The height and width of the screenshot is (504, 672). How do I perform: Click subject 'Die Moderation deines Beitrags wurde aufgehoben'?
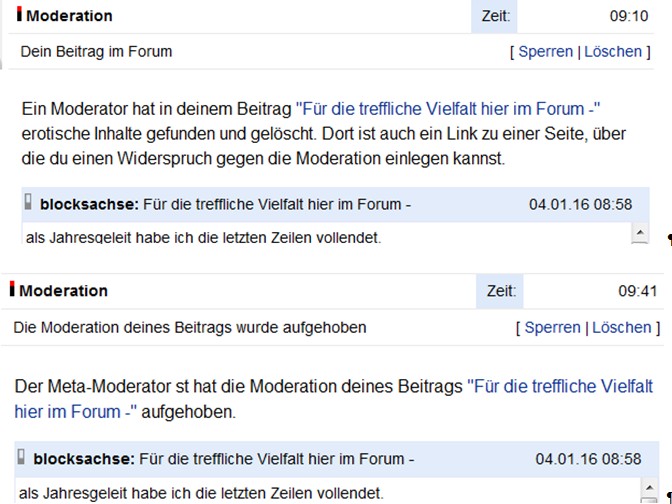coord(190,327)
